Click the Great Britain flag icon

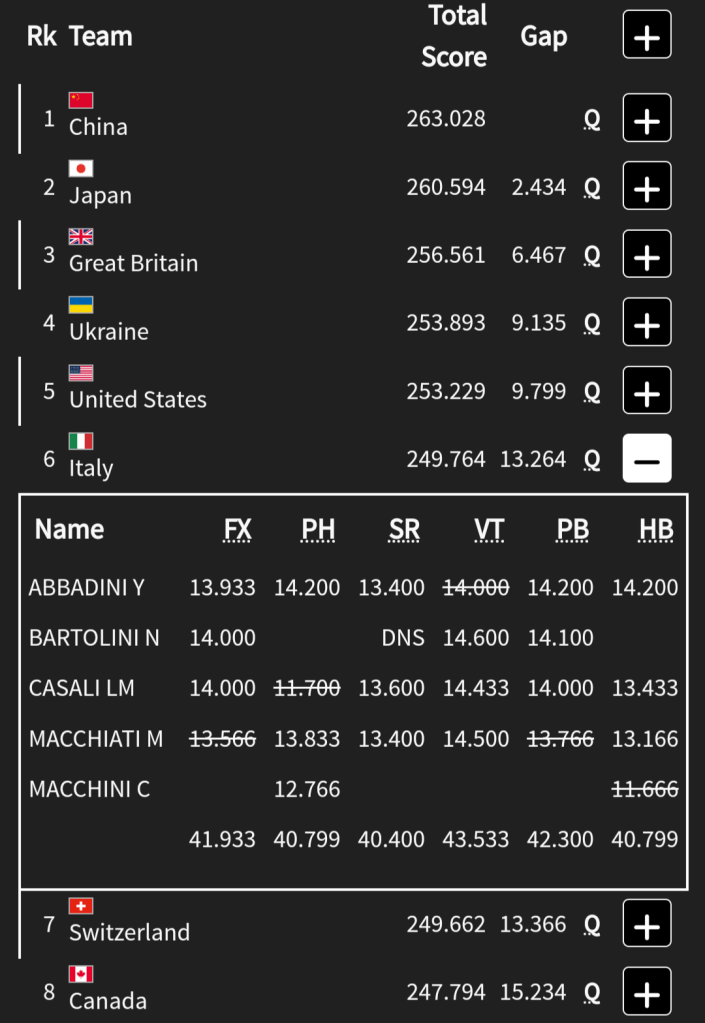(81, 236)
